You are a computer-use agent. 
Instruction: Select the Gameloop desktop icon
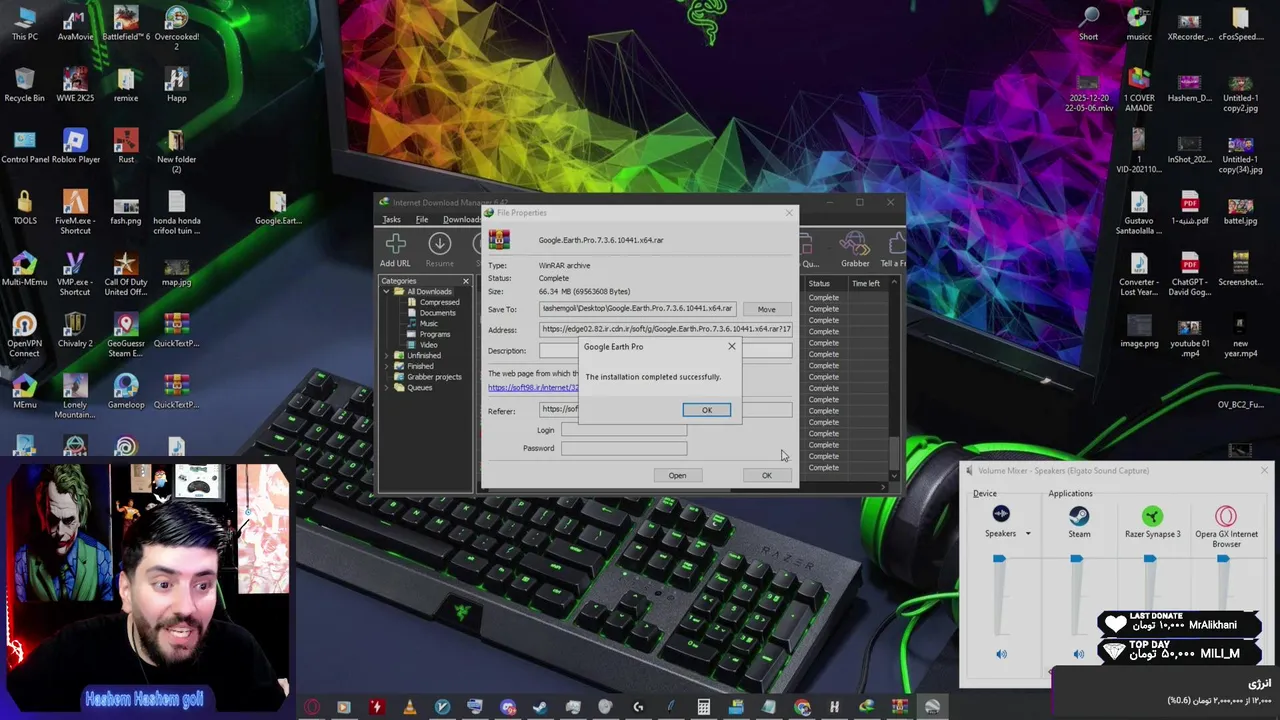[x=126, y=392]
